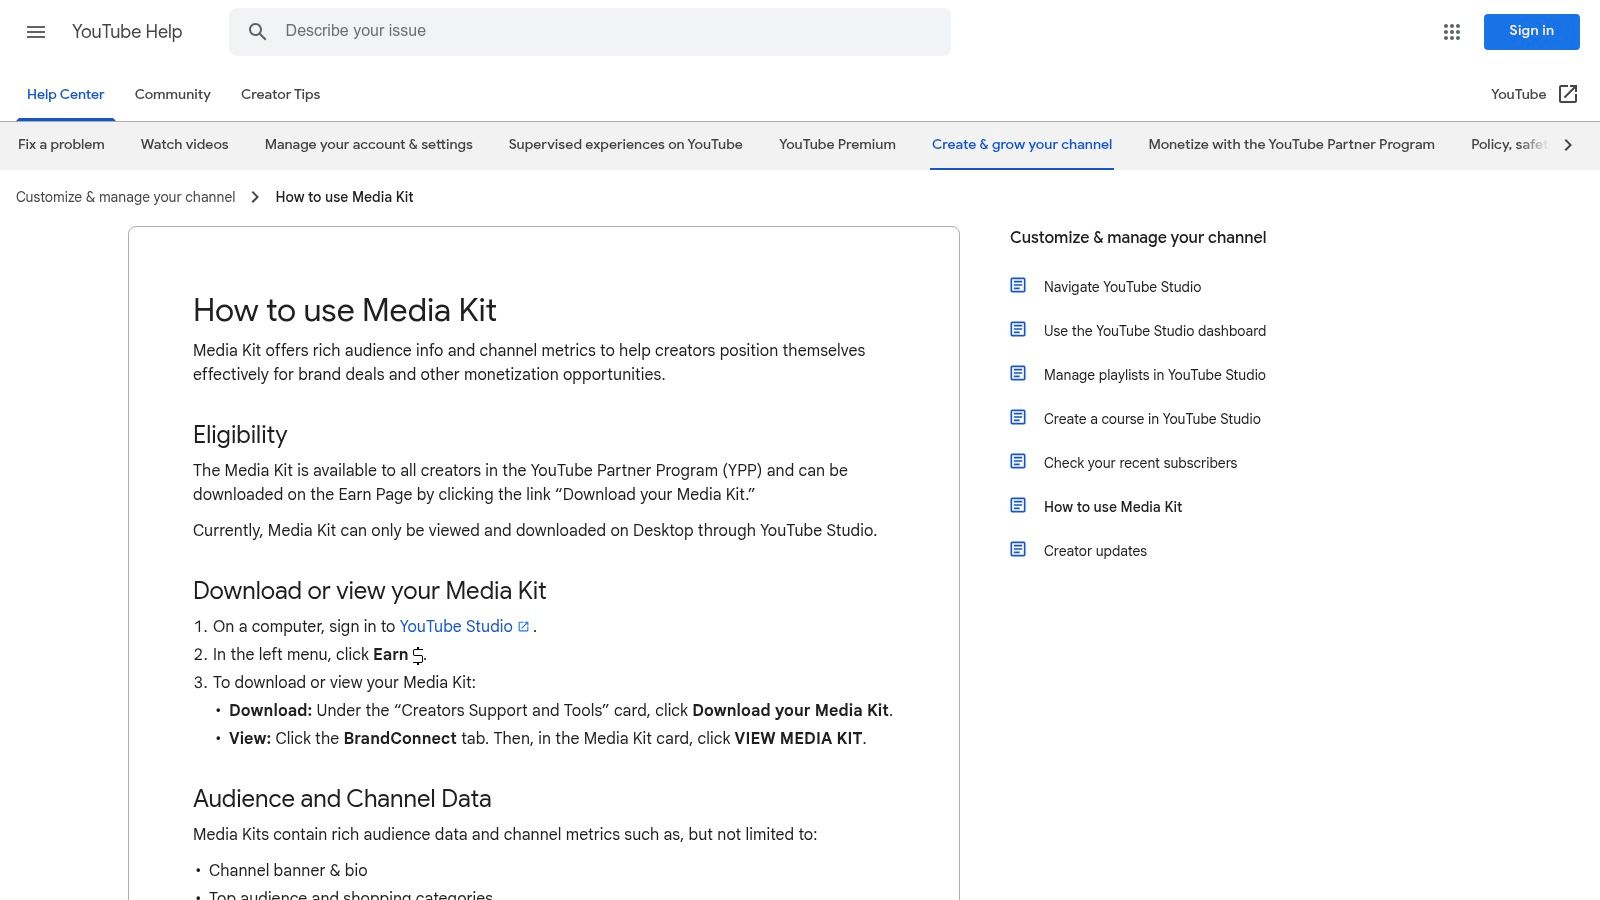Select Monetize with the YouTube Partner Program

[1291, 144]
